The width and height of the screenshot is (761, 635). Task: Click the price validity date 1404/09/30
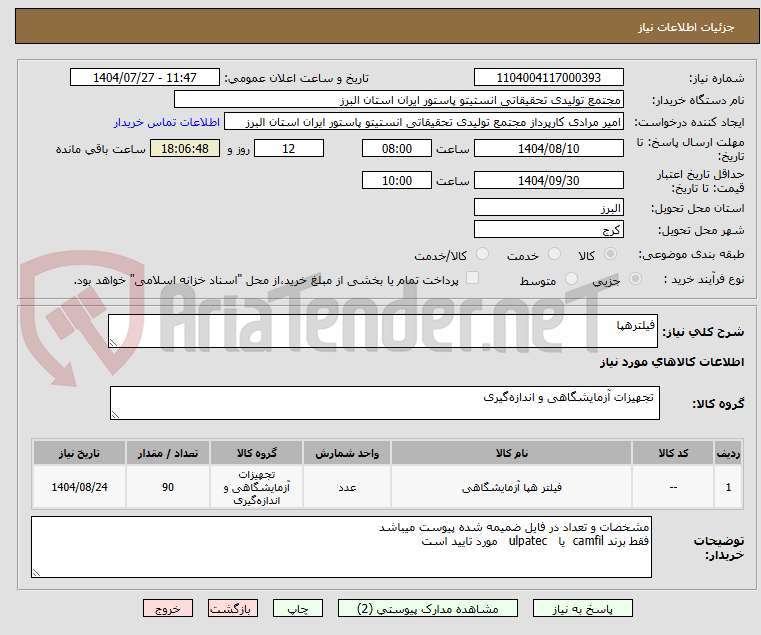548,181
